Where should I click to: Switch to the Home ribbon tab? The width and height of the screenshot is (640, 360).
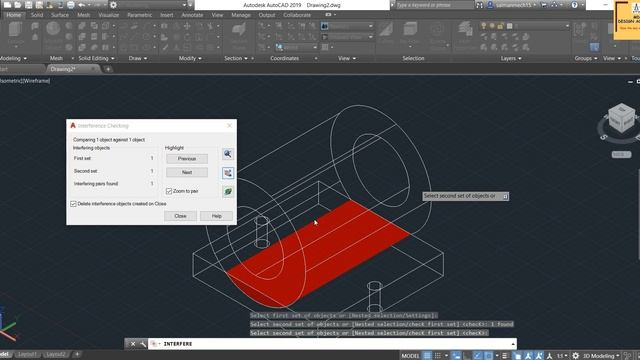pos(13,15)
